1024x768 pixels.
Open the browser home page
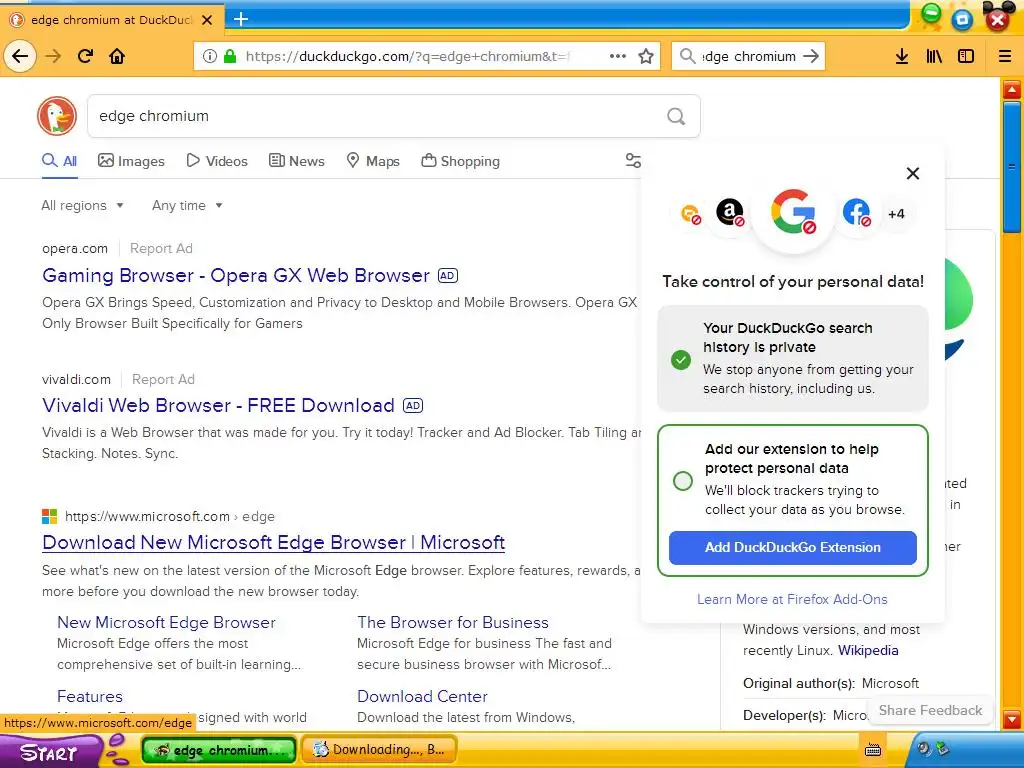(x=117, y=56)
